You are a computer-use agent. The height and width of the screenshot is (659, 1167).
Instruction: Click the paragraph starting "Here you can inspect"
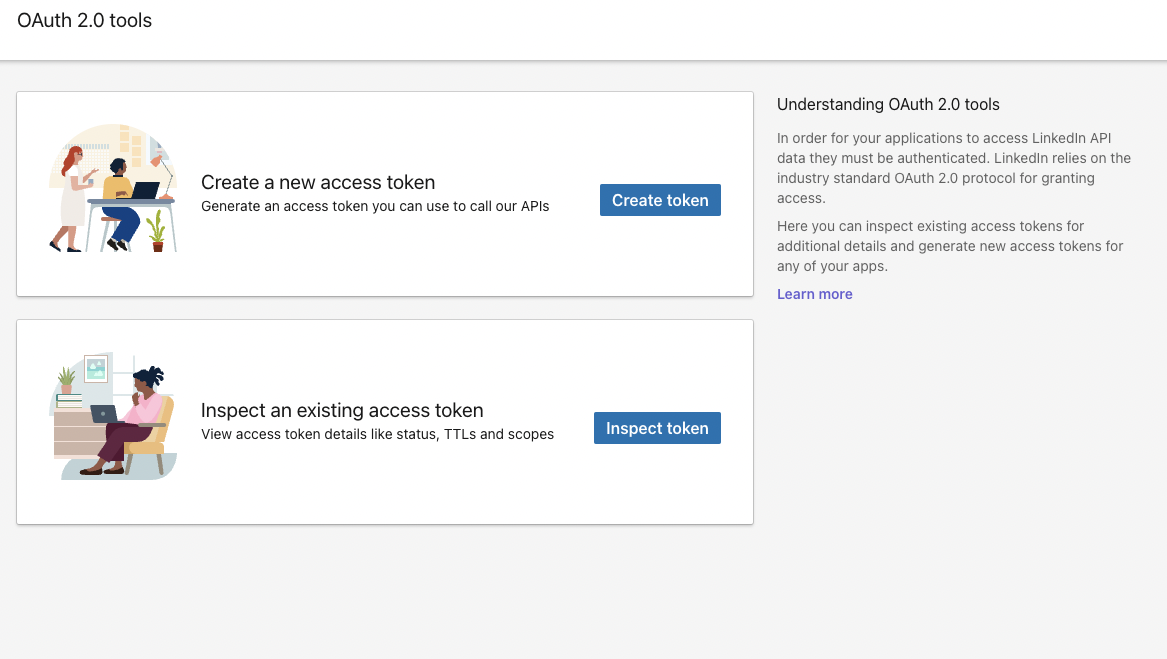click(950, 246)
